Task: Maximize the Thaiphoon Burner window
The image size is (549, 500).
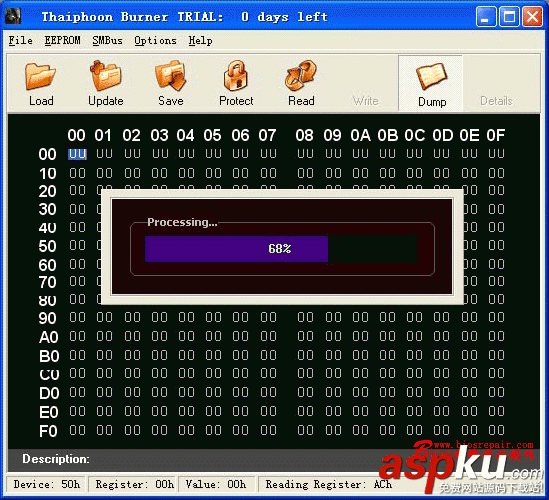Action: pos(509,17)
